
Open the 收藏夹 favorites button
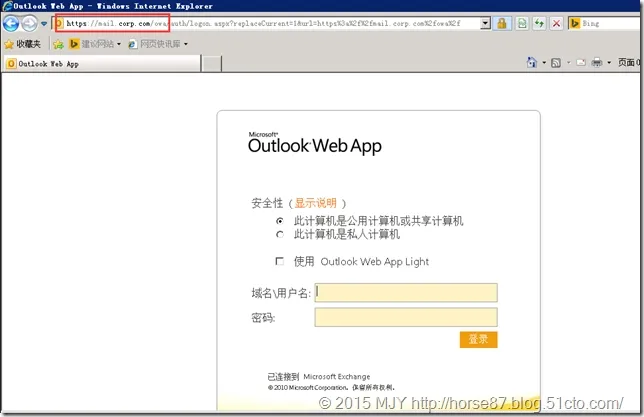pyautogui.click(x=23, y=44)
